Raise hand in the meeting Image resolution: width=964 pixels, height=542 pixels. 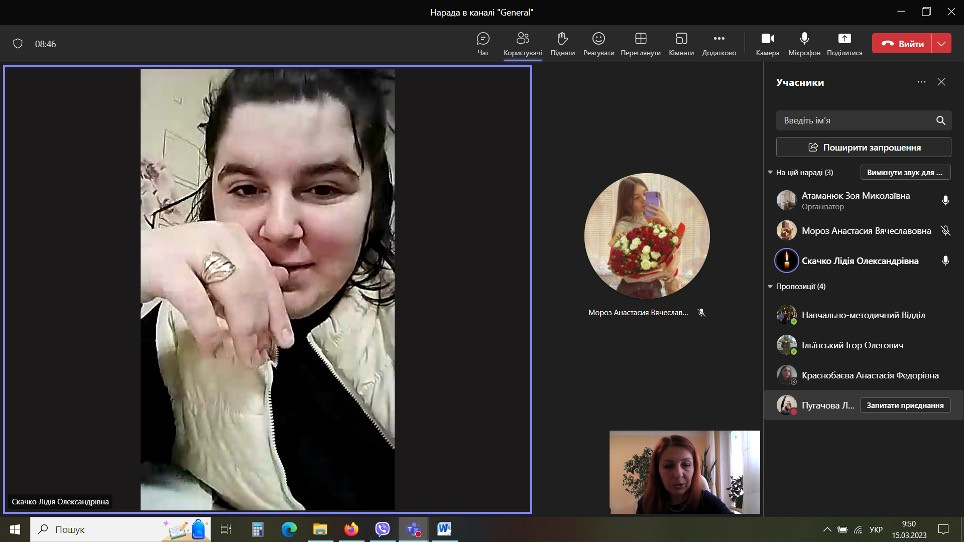pyautogui.click(x=563, y=44)
